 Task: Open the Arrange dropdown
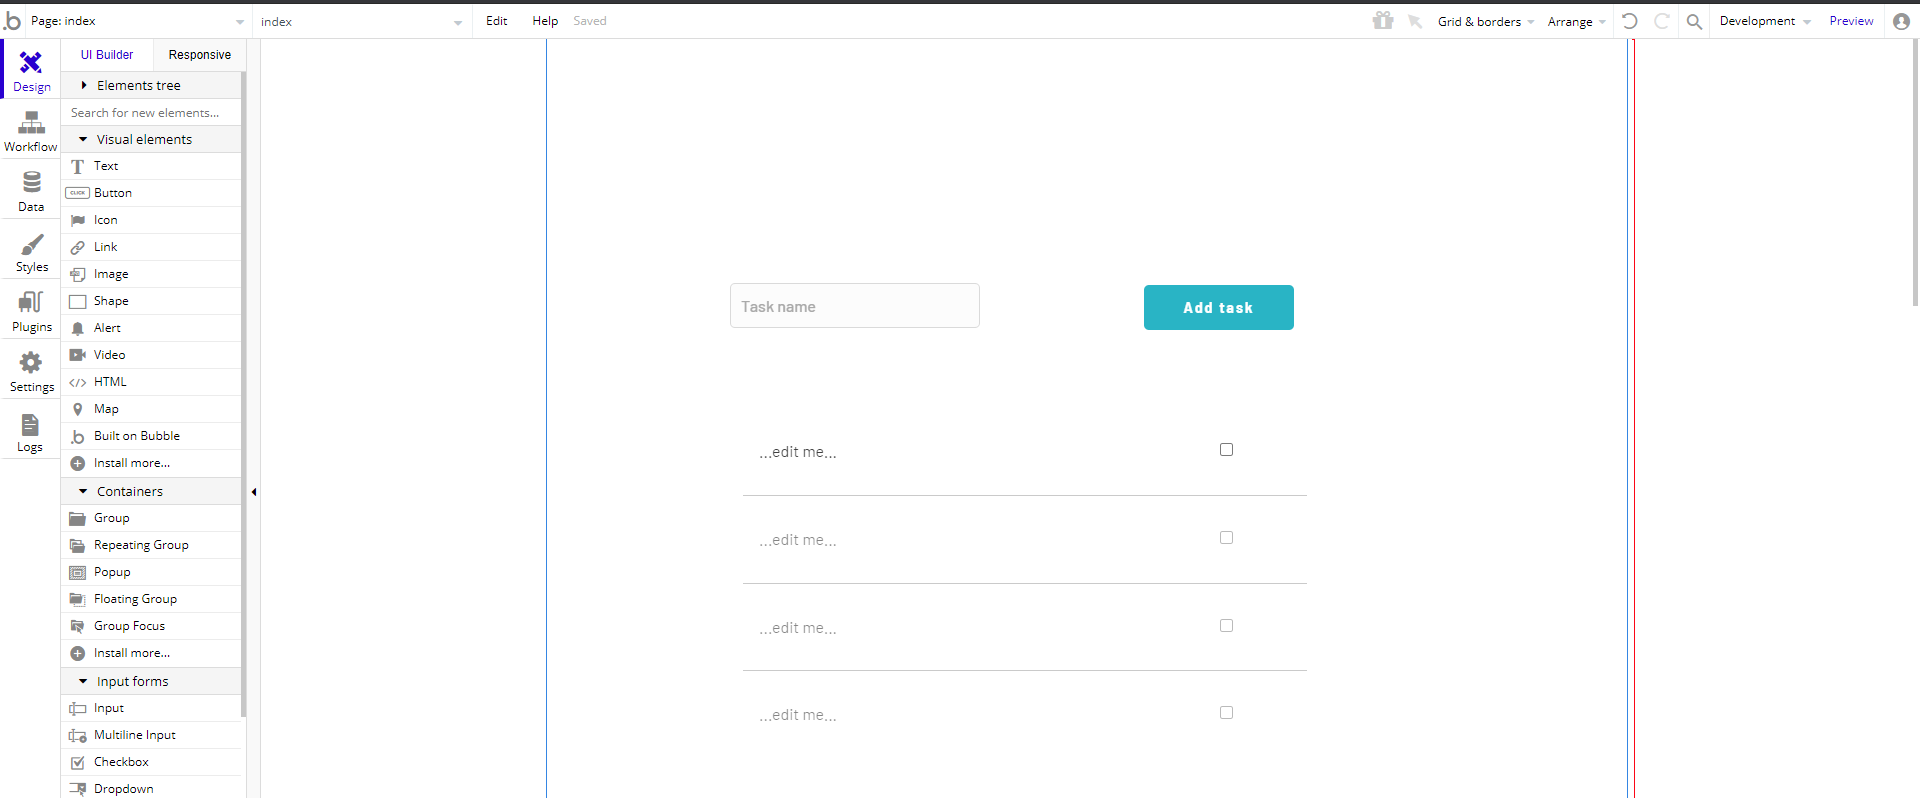click(x=1576, y=21)
